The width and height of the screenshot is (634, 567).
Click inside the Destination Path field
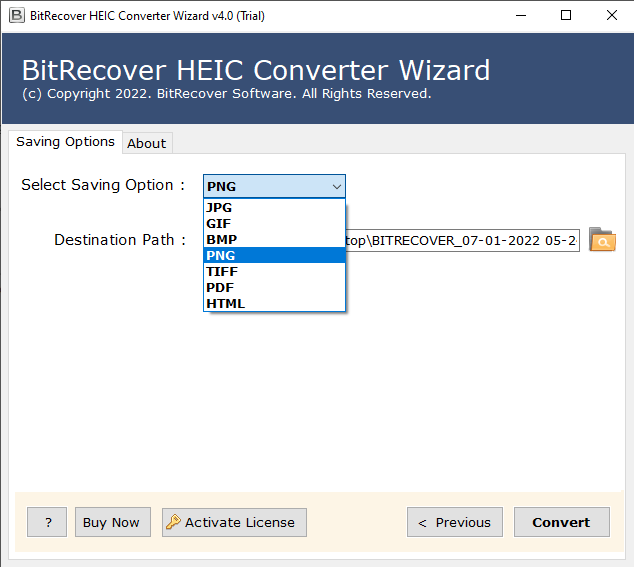(x=462, y=241)
